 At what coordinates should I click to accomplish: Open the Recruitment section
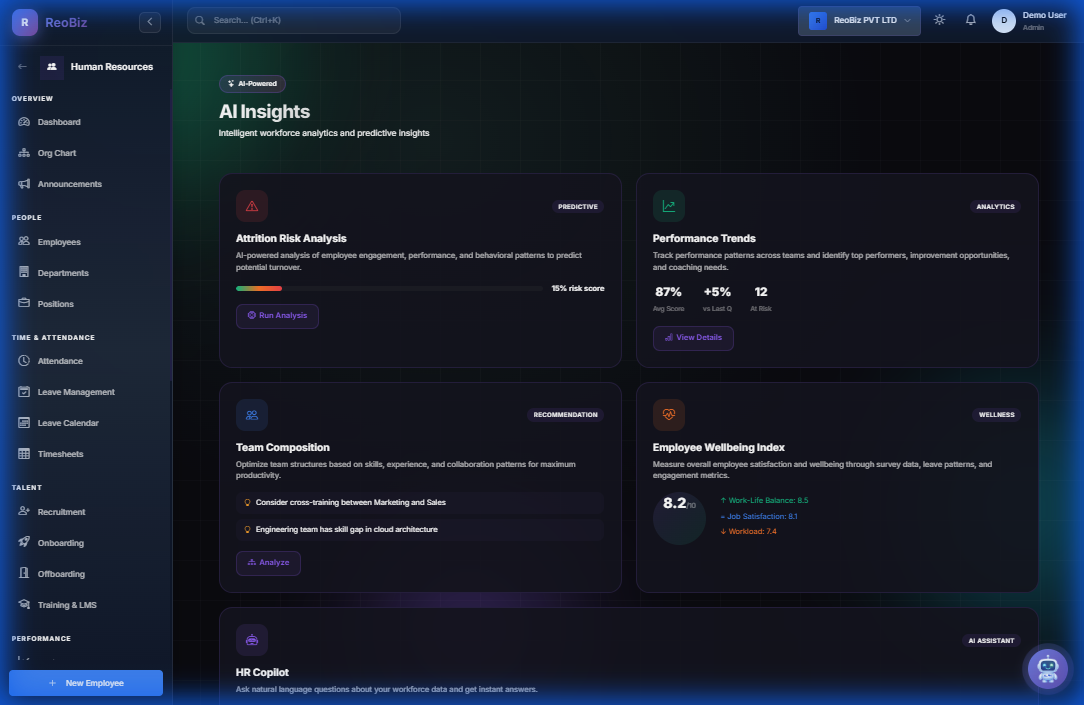(x=60, y=511)
